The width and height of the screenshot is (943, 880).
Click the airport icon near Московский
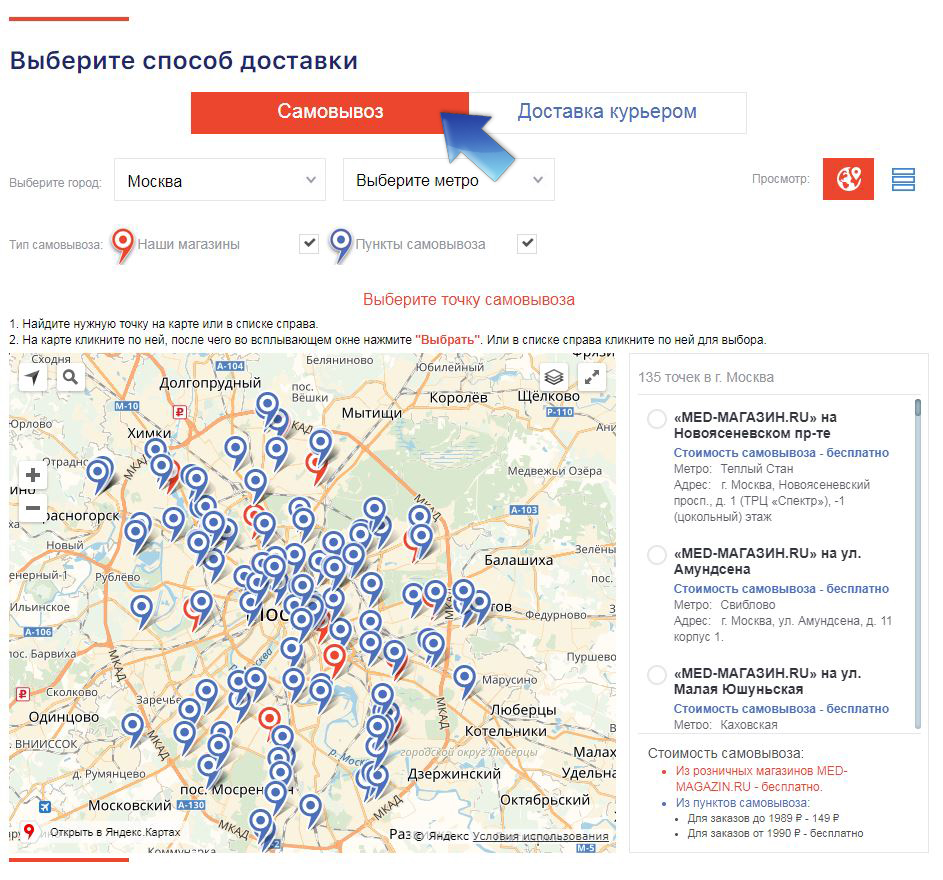[x=45, y=807]
